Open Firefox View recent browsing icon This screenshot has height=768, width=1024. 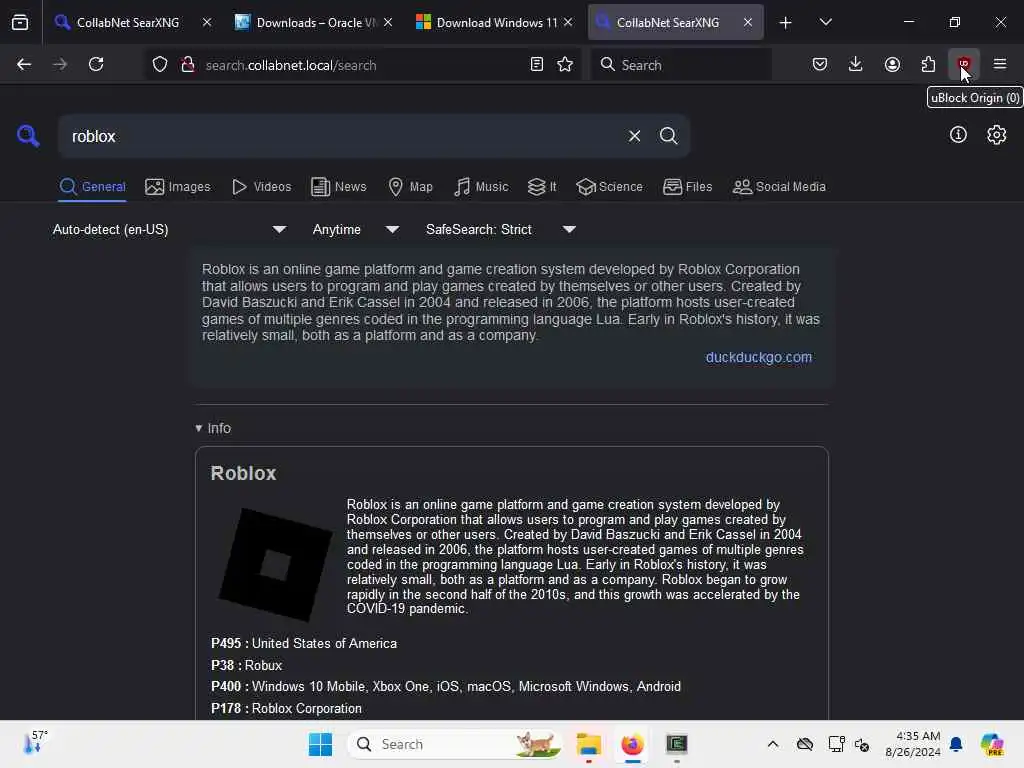click(x=20, y=22)
